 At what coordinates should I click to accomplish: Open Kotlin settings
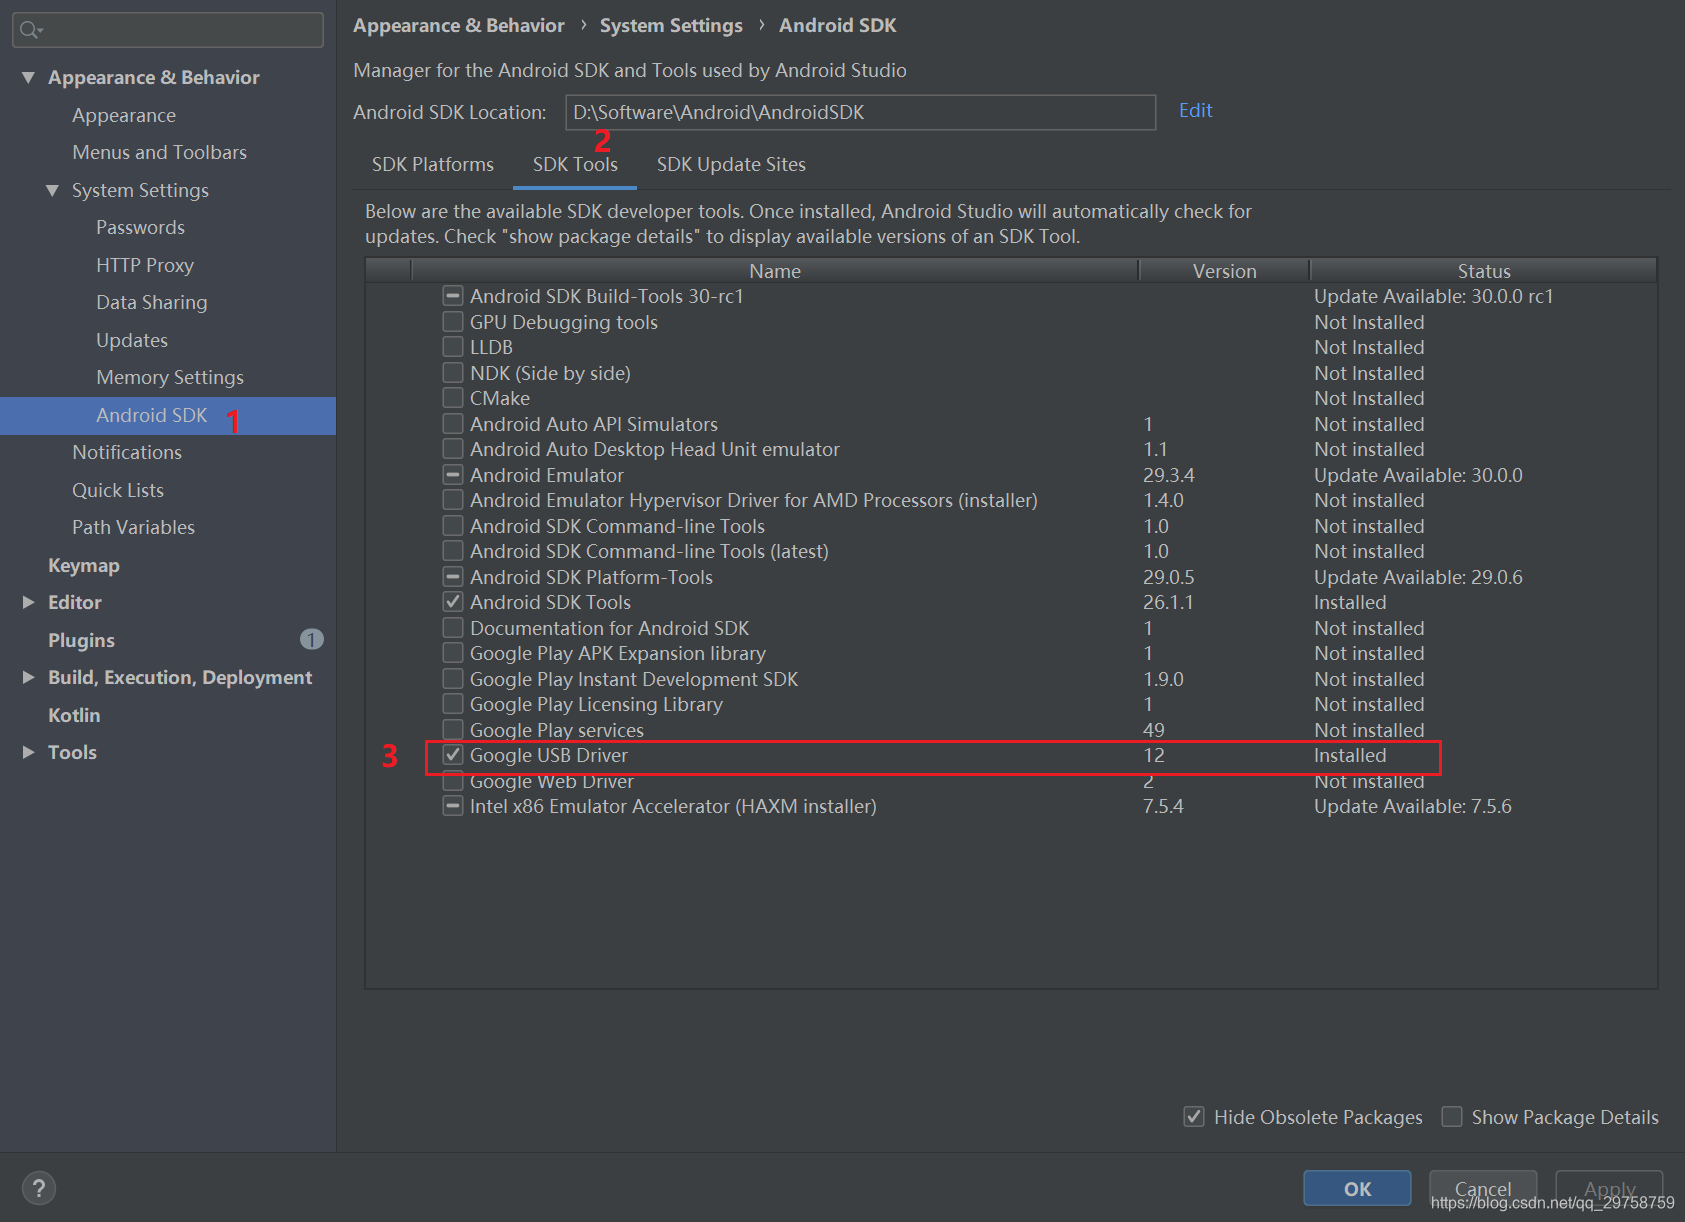point(74,715)
